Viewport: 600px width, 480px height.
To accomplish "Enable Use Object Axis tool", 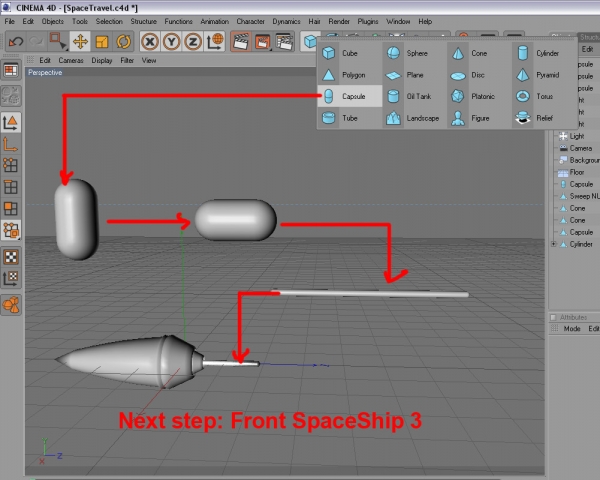I will click(x=11, y=144).
